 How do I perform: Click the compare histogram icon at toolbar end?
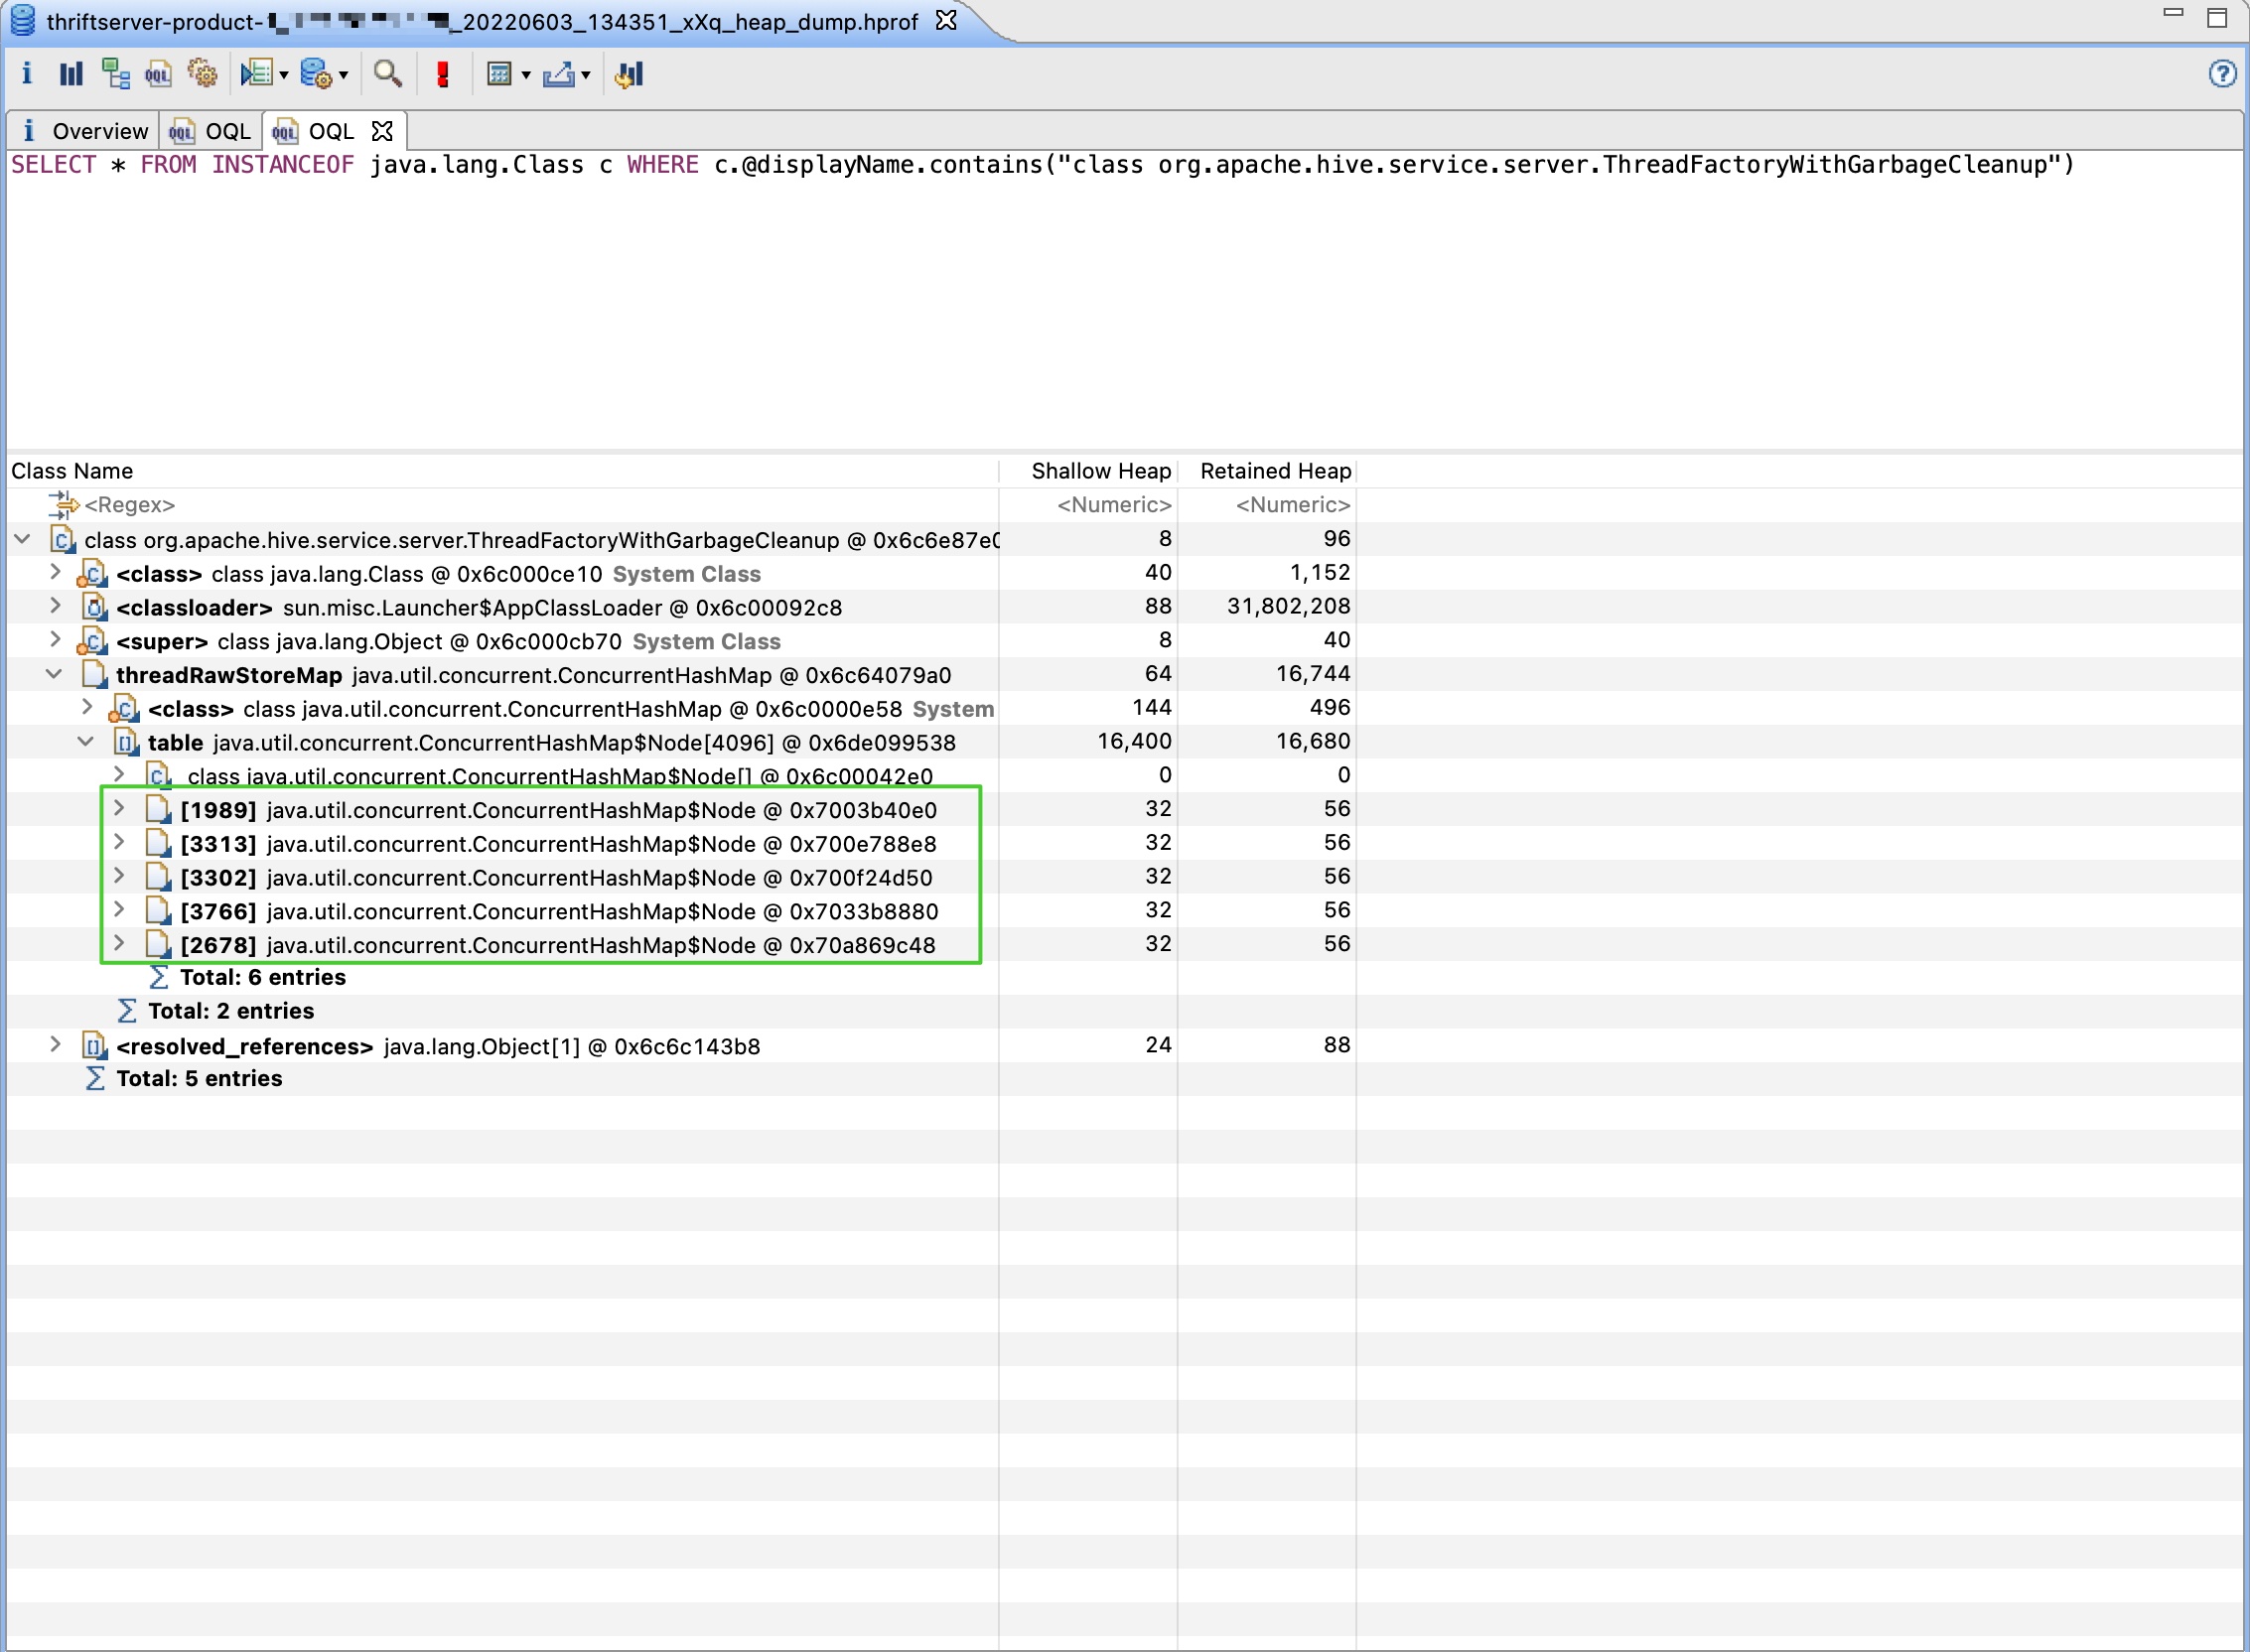click(x=629, y=74)
